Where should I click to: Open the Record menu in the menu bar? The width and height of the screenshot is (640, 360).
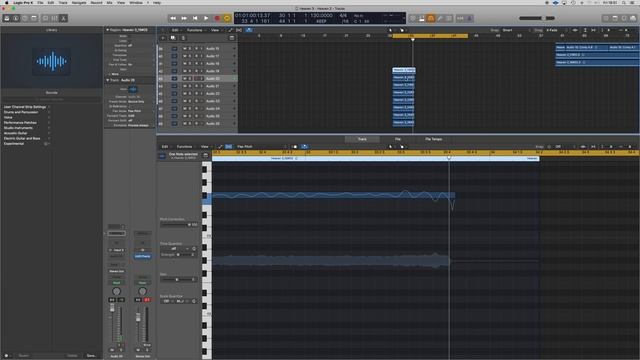pos(96,2)
